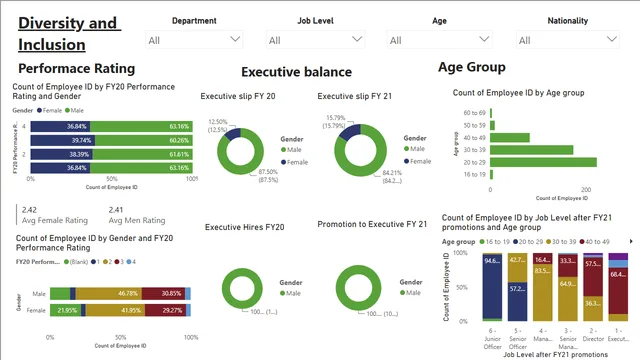Click the 20 to 29 age group bar
The image size is (640, 360).
pyautogui.click(x=543, y=162)
